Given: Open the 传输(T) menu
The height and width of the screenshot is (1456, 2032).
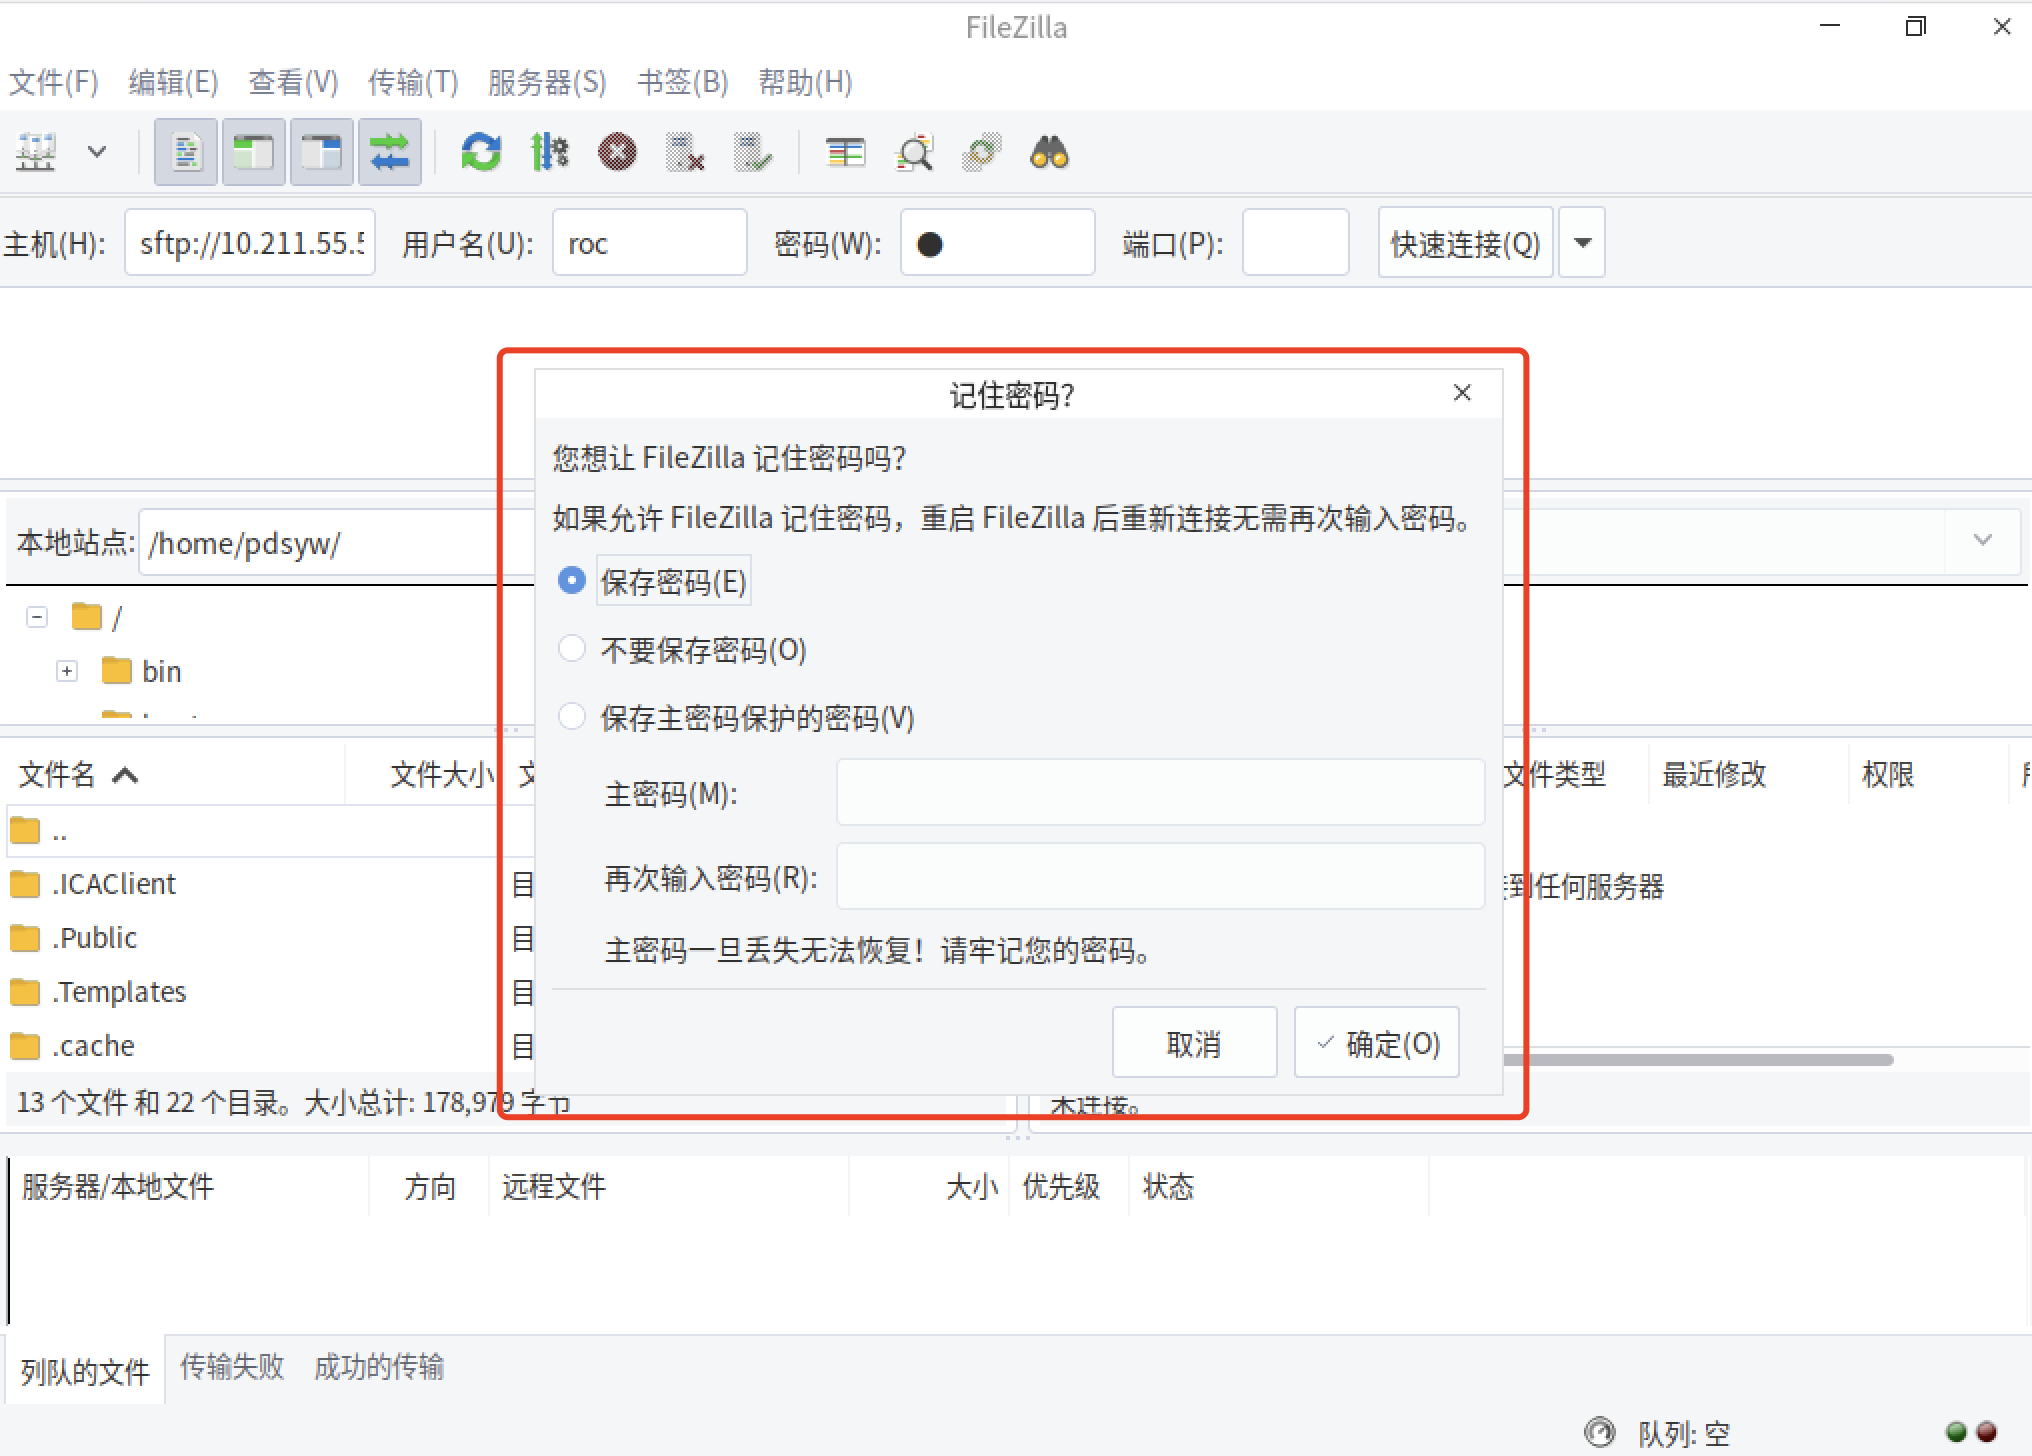Looking at the screenshot, I should [413, 82].
